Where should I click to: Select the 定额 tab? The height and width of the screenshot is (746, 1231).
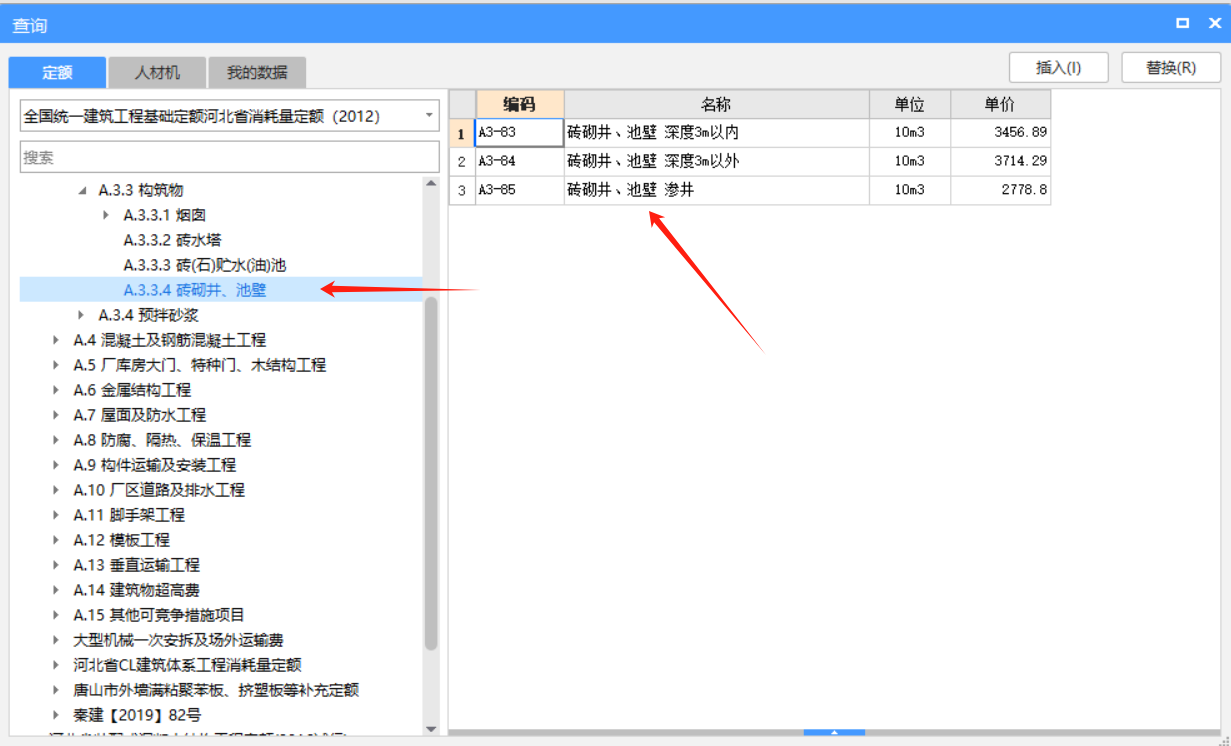click(56, 72)
